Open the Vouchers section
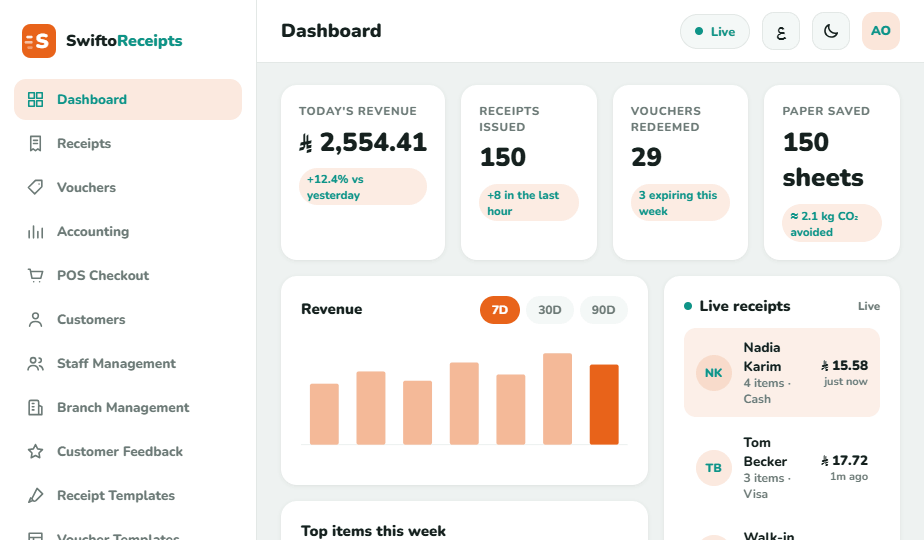Screen dimensions: 924x540 tap(128, 187)
